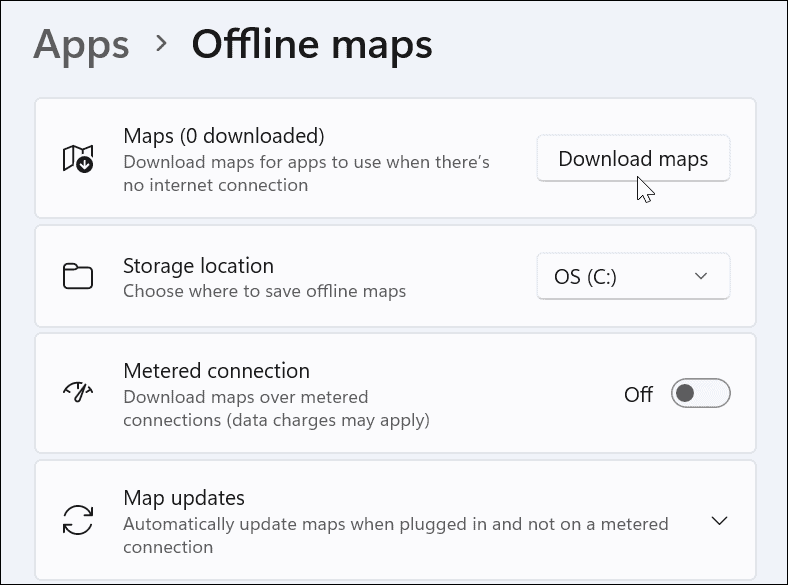This screenshot has height=585, width=788.
Task: Click the Storage location folder icon
Action: click(x=78, y=277)
